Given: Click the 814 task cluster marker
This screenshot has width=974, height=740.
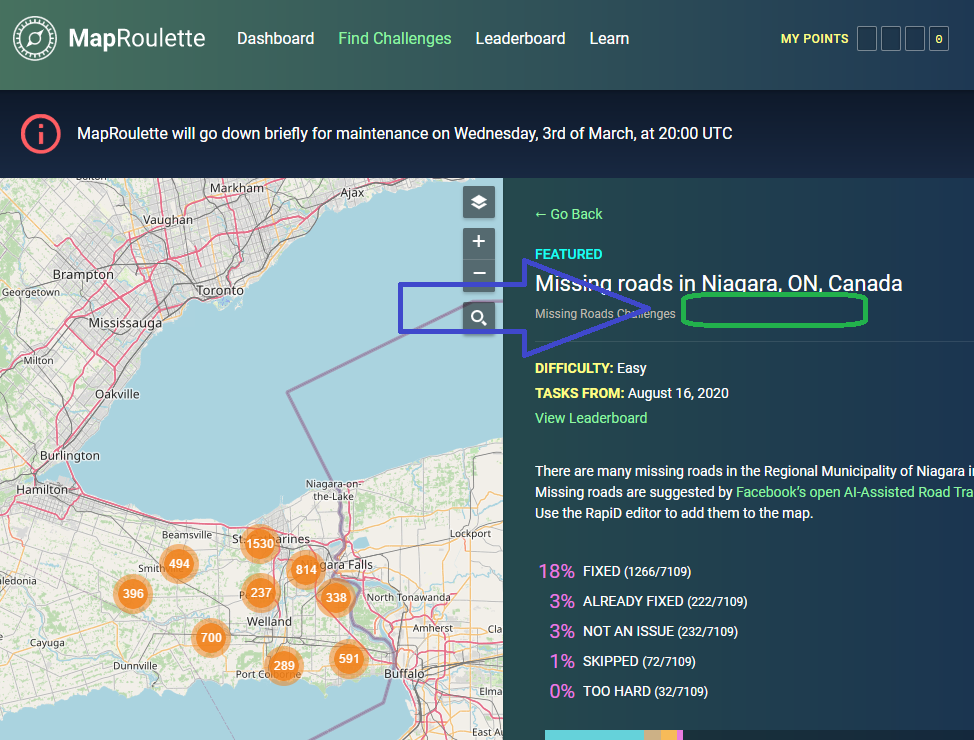Looking at the screenshot, I should pos(306,569).
